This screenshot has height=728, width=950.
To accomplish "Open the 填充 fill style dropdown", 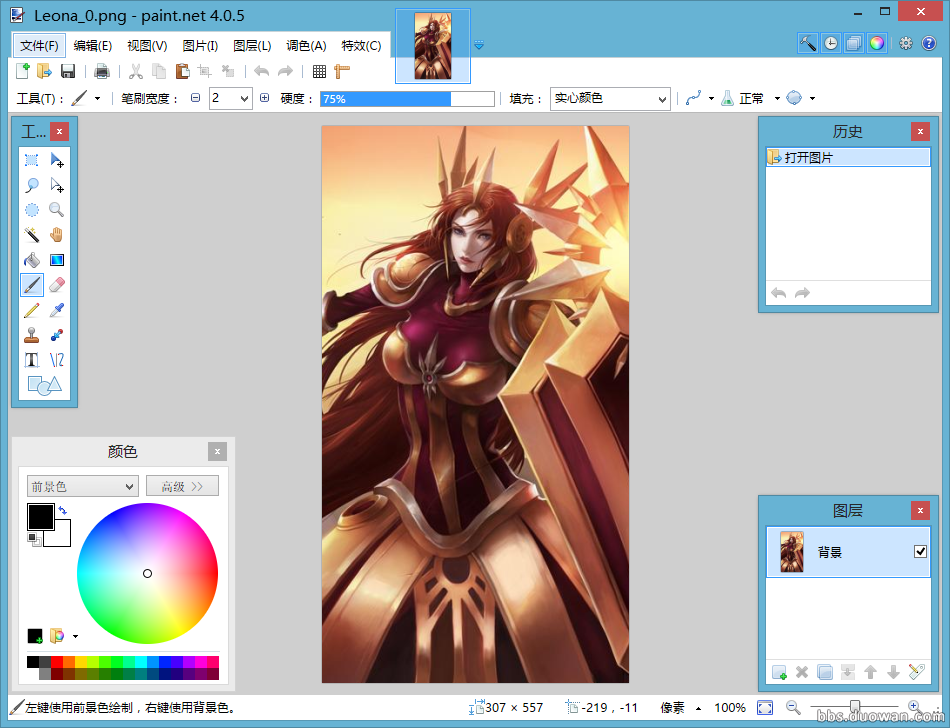I will pyautogui.click(x=610, y=98).
